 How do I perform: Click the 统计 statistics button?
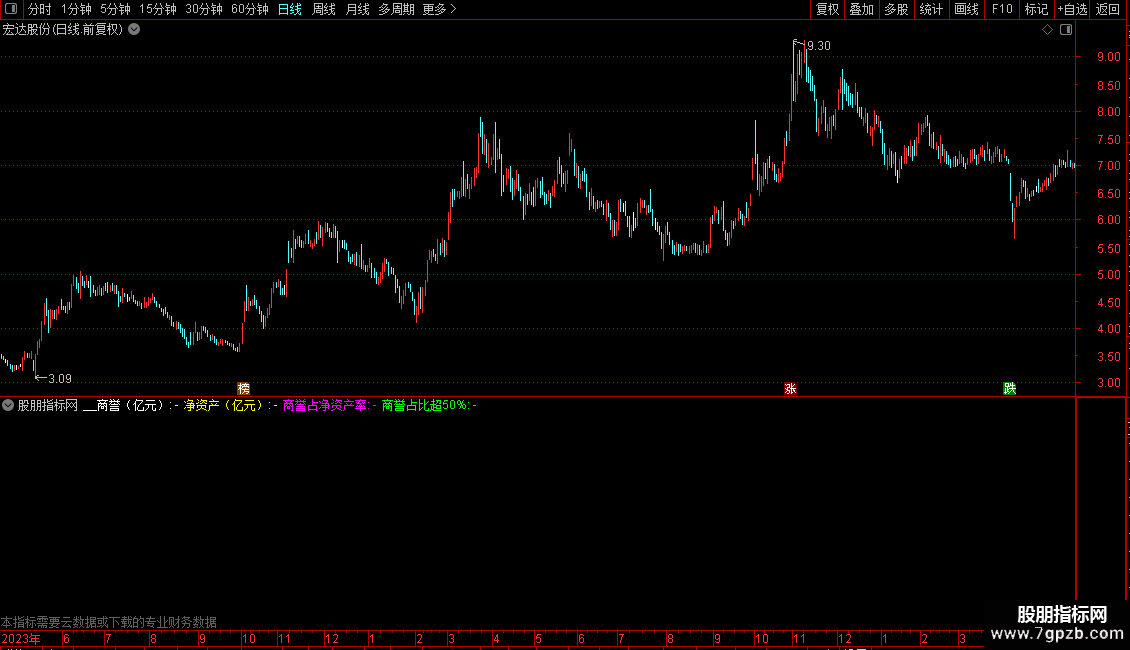(x=930, y=9)
